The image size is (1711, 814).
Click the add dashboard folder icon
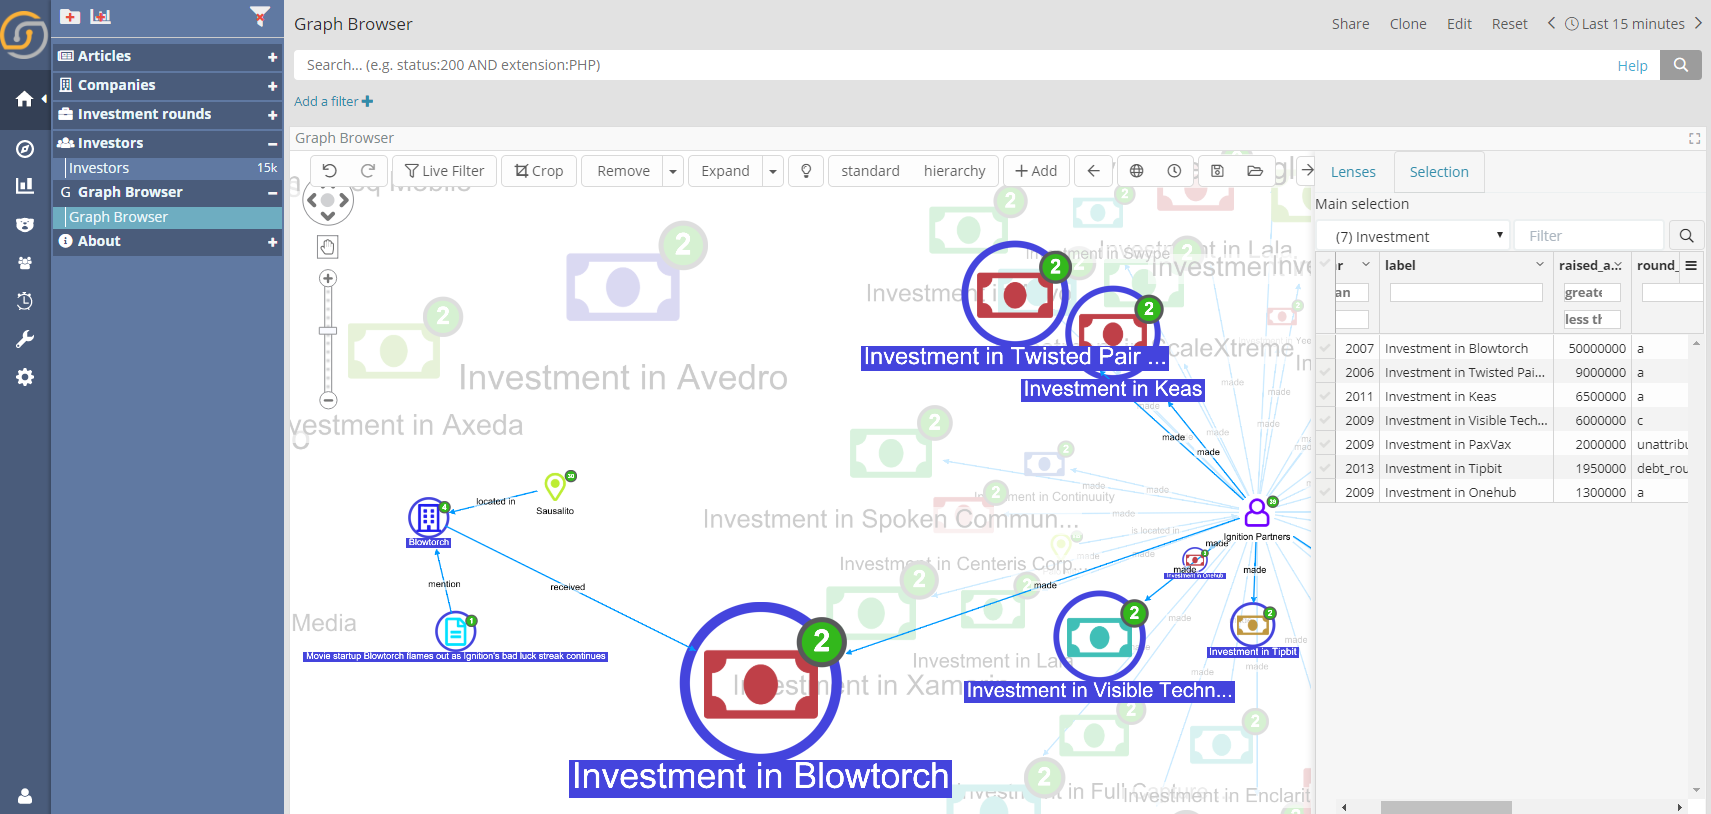click(x=70, y=16)
